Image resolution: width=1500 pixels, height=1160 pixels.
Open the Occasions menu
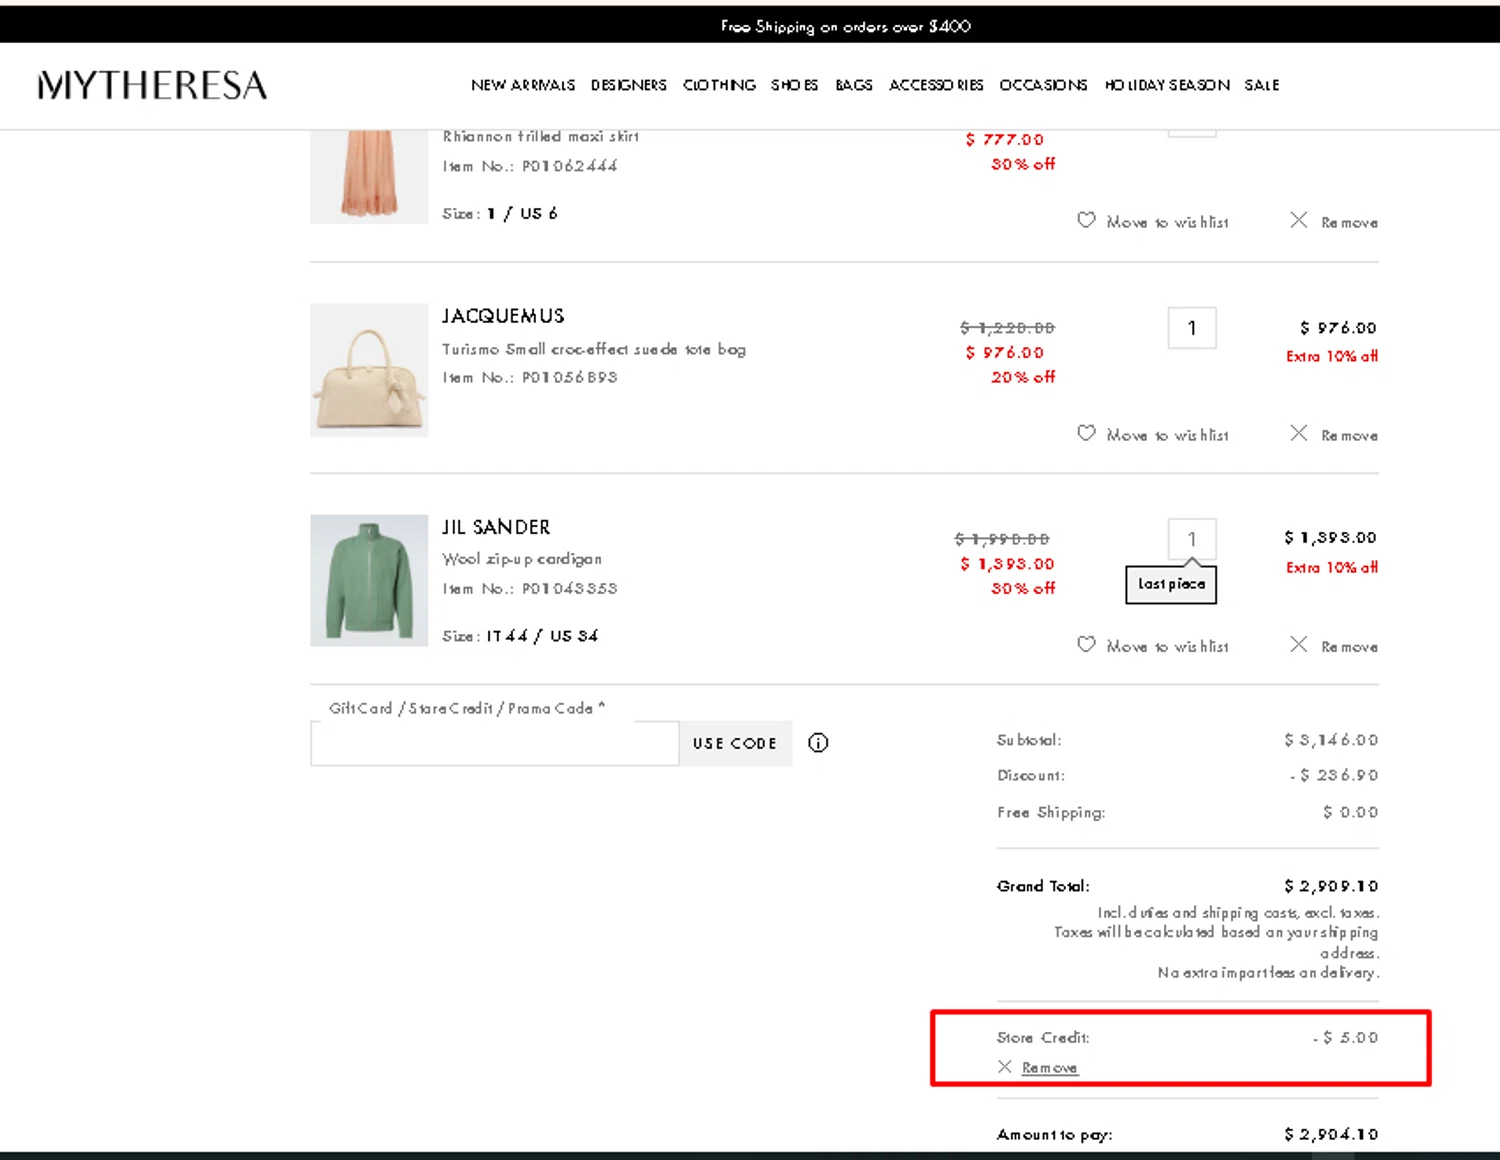1043,85
